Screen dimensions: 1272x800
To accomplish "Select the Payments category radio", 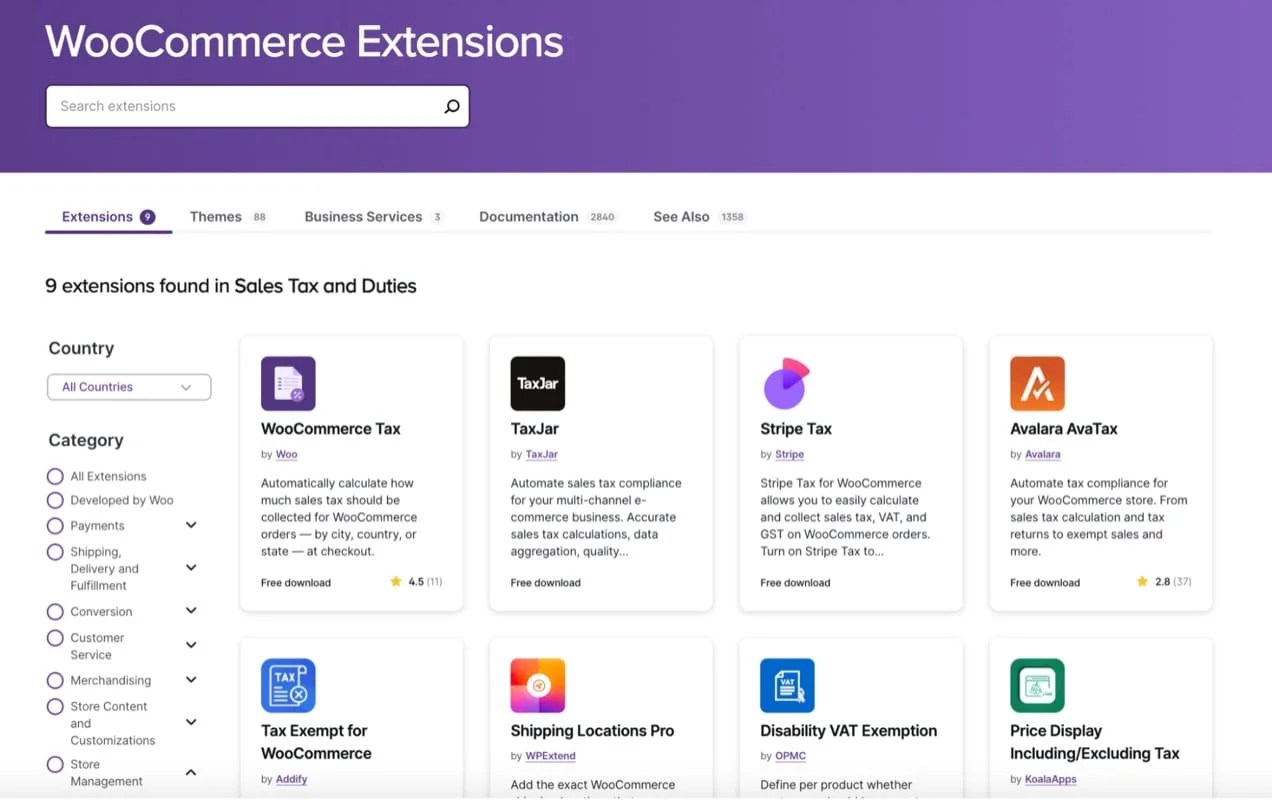I will point(55,525).
